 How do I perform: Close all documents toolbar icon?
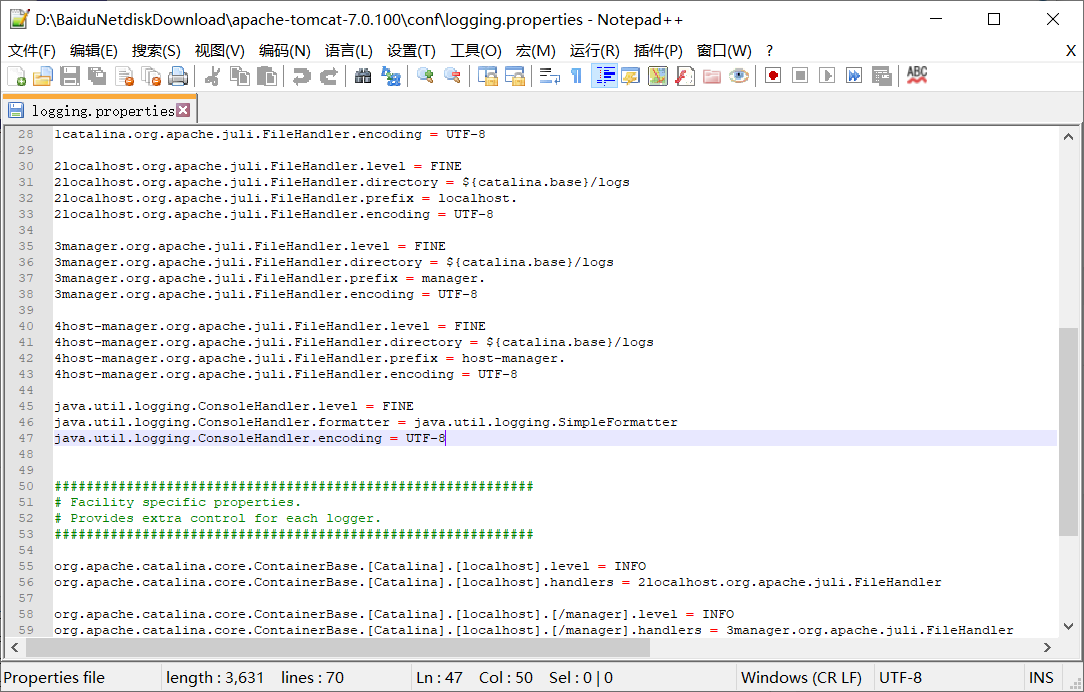click(x=151, y=76)
